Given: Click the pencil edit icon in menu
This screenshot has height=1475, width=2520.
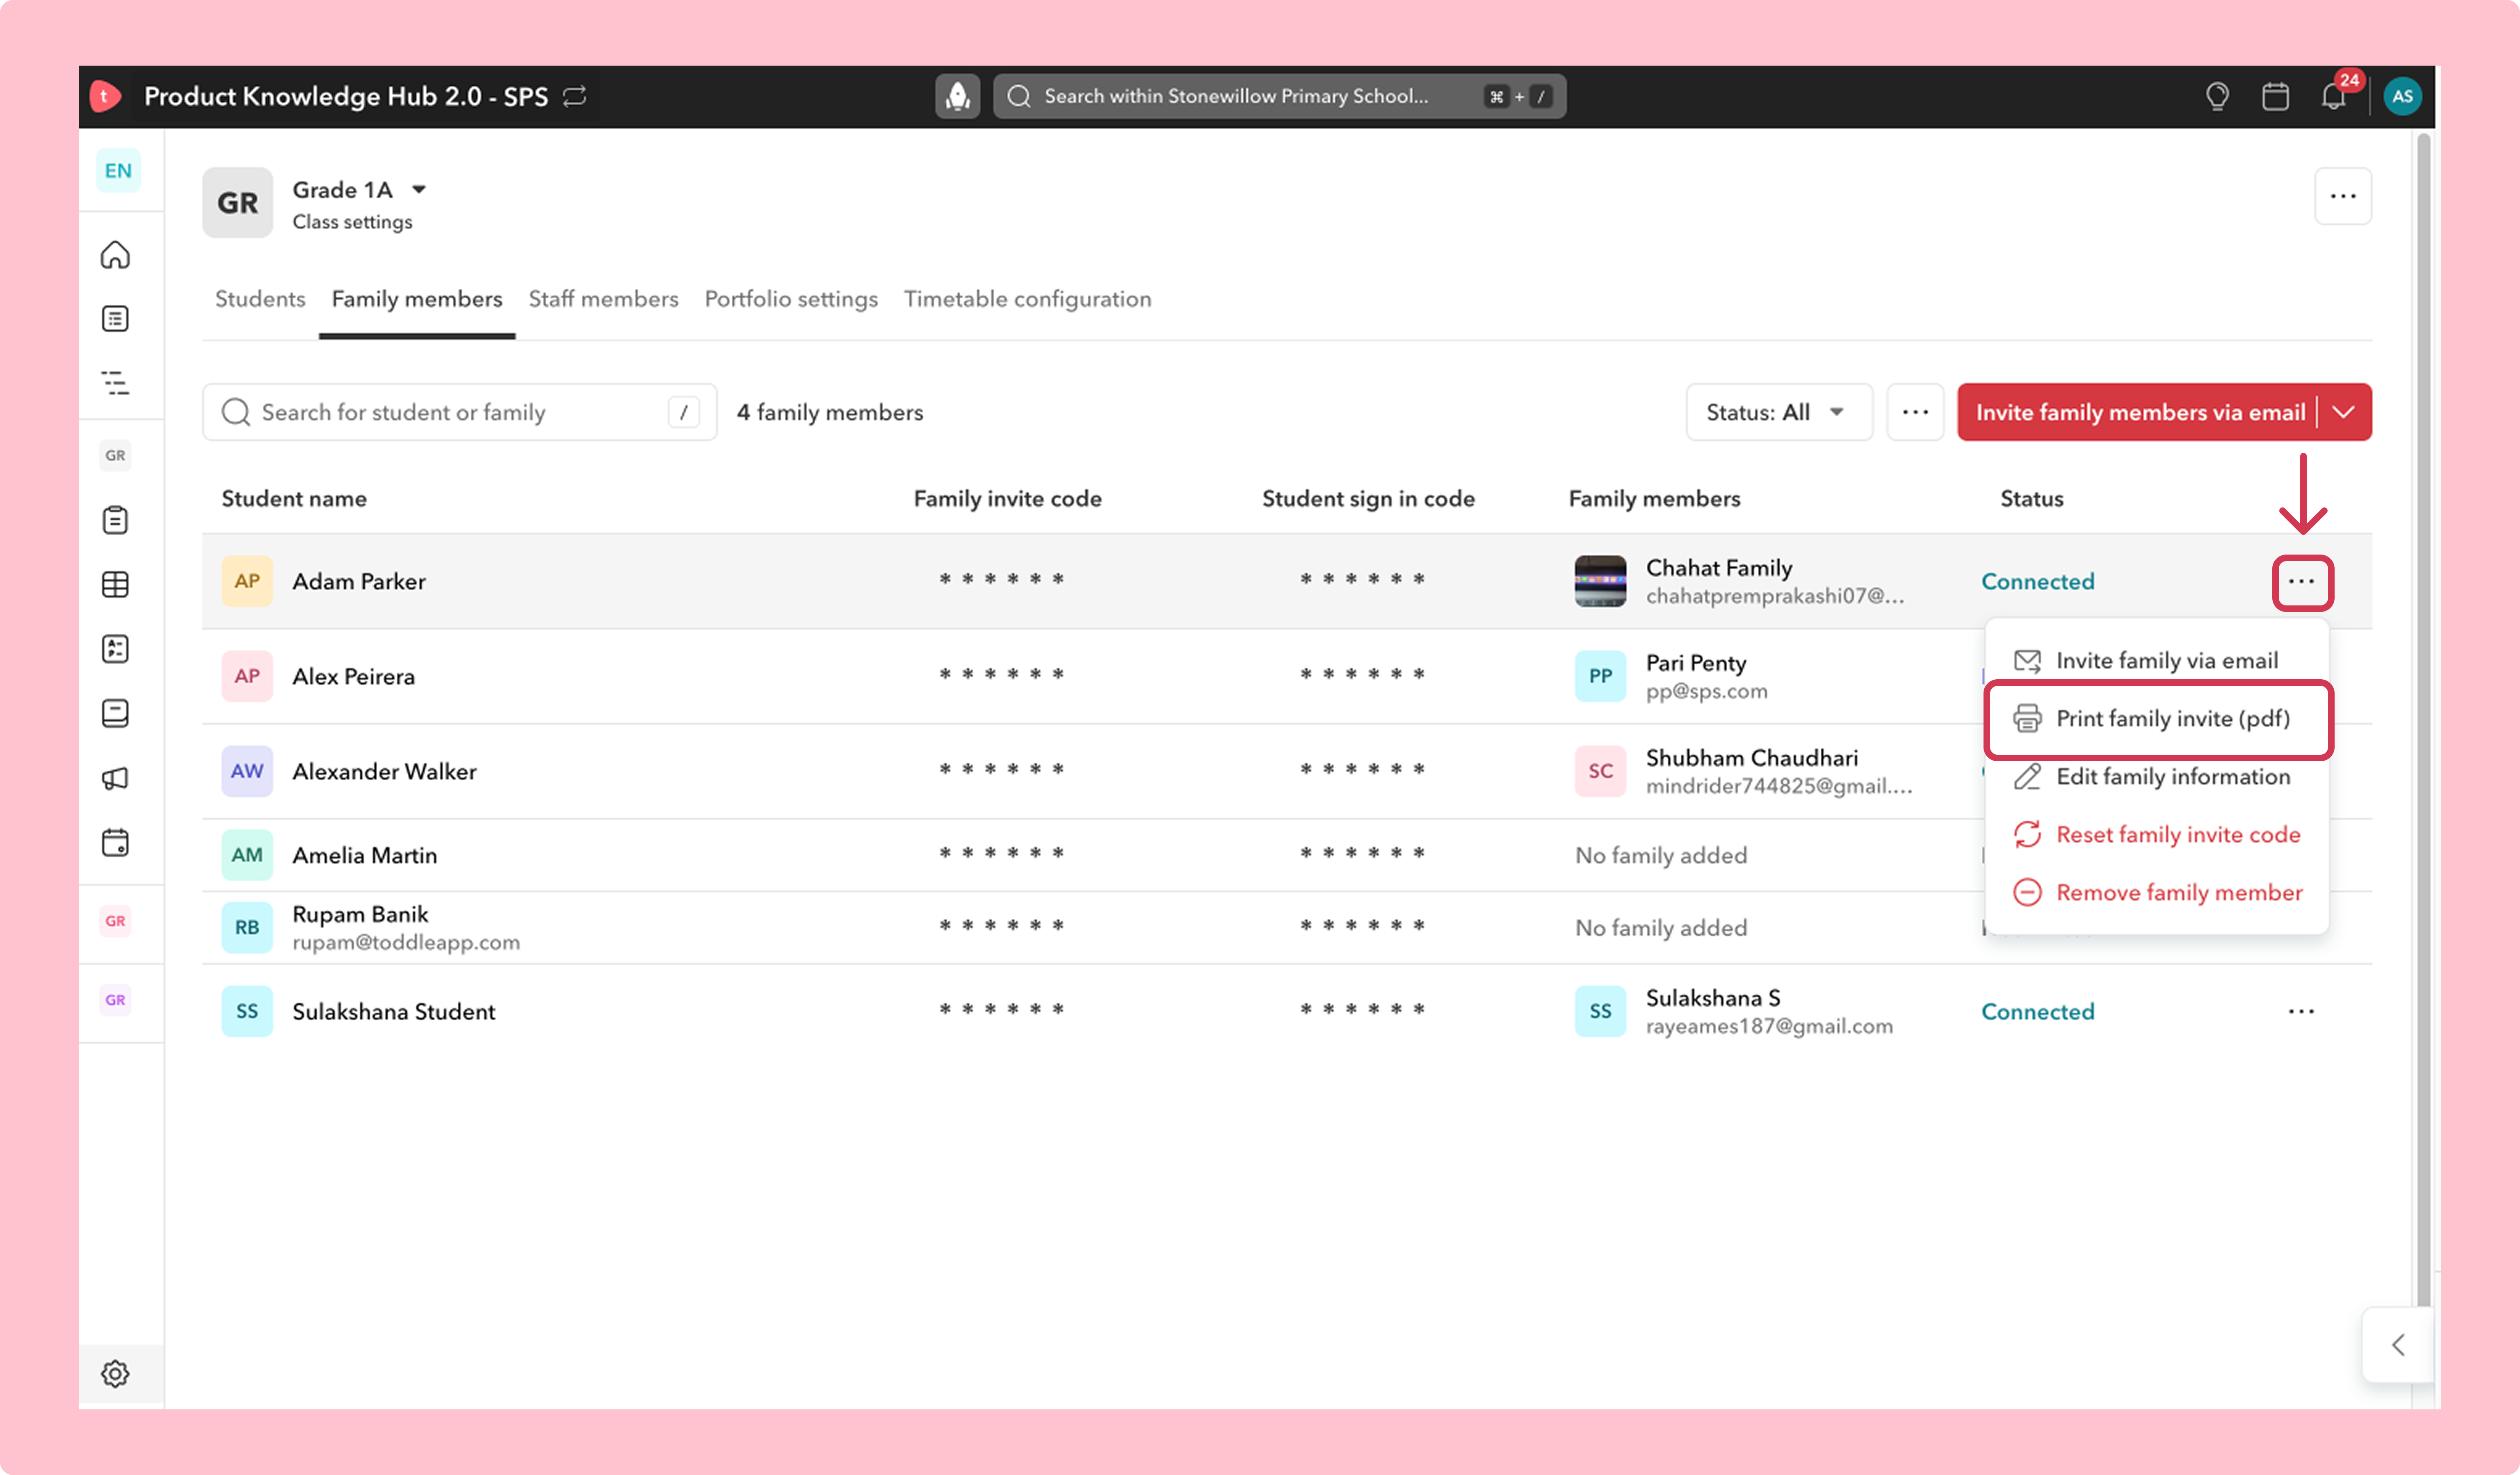Looking at the screenshot, I should [x=2027, y=776].
